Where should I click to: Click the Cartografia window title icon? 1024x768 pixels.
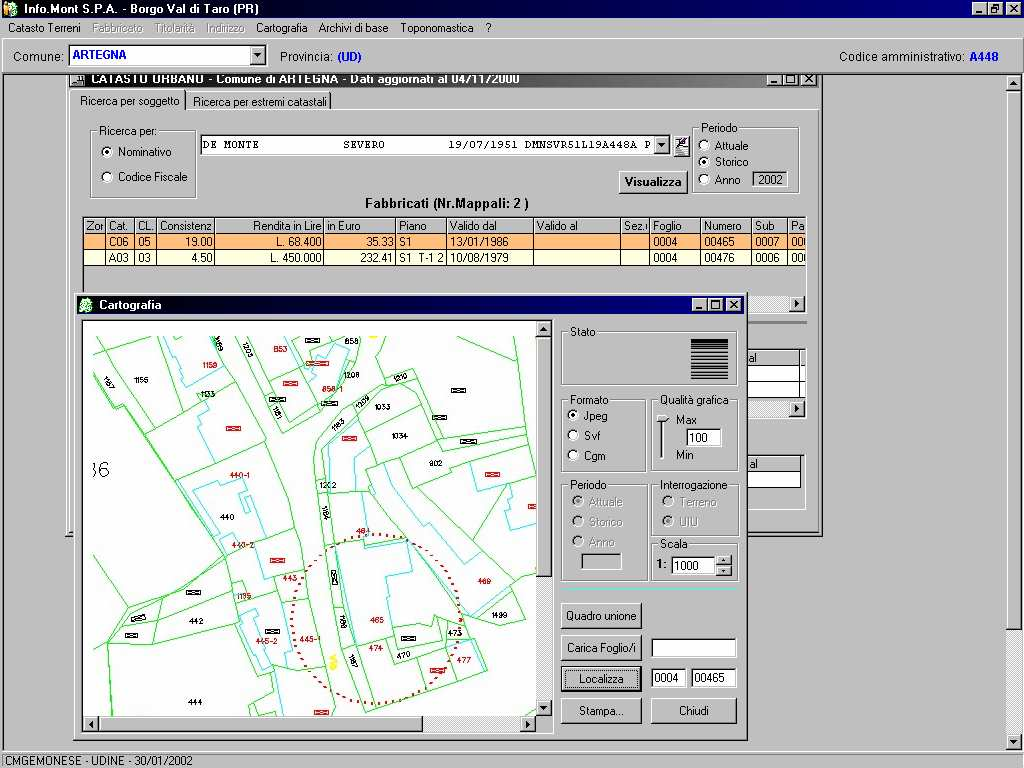86,305
